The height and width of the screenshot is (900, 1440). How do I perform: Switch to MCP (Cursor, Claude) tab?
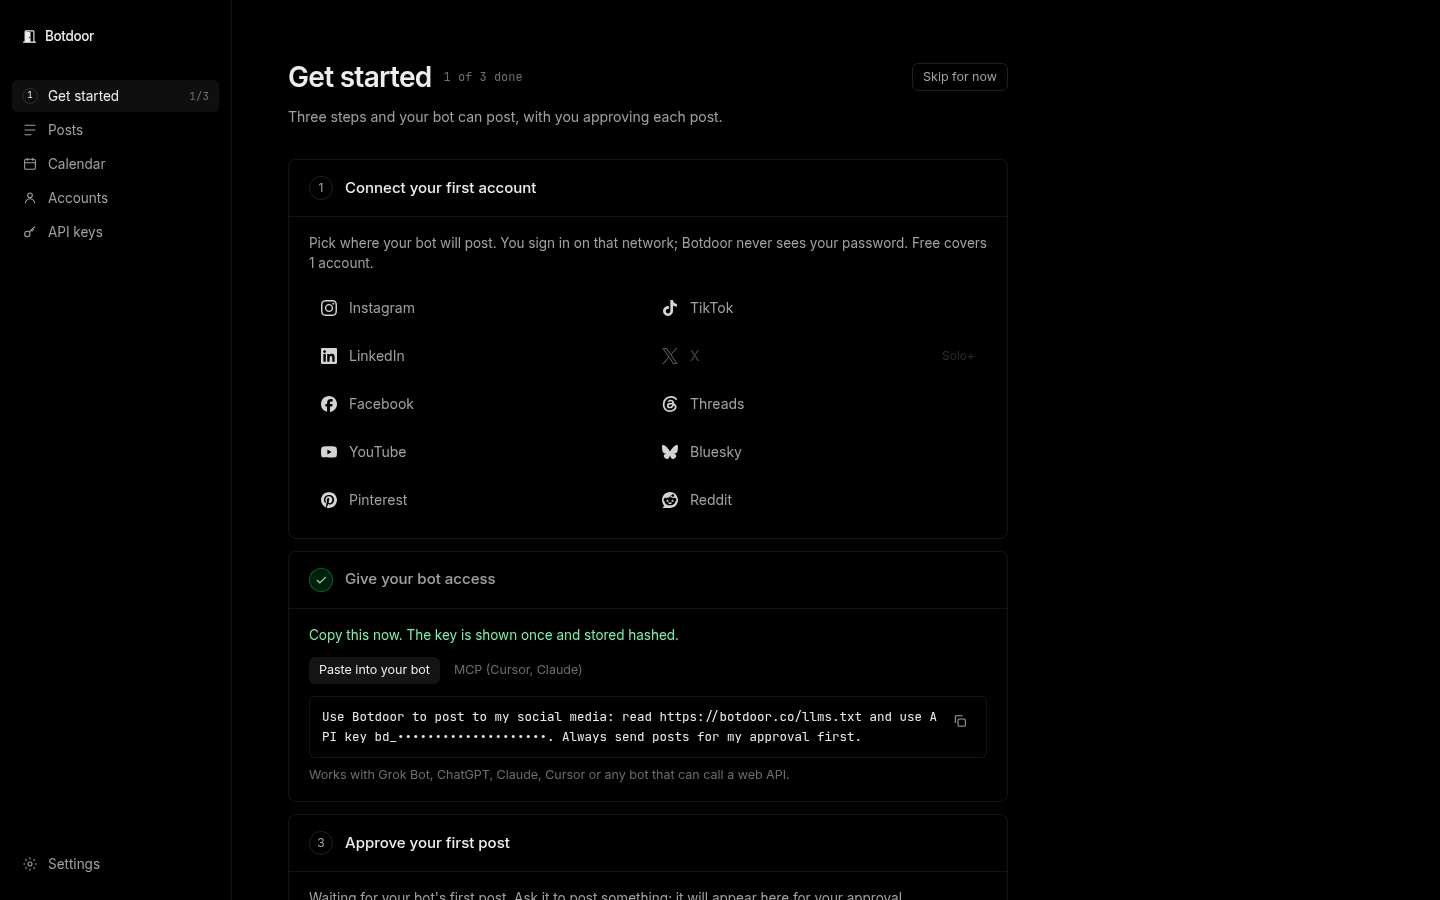518,670
